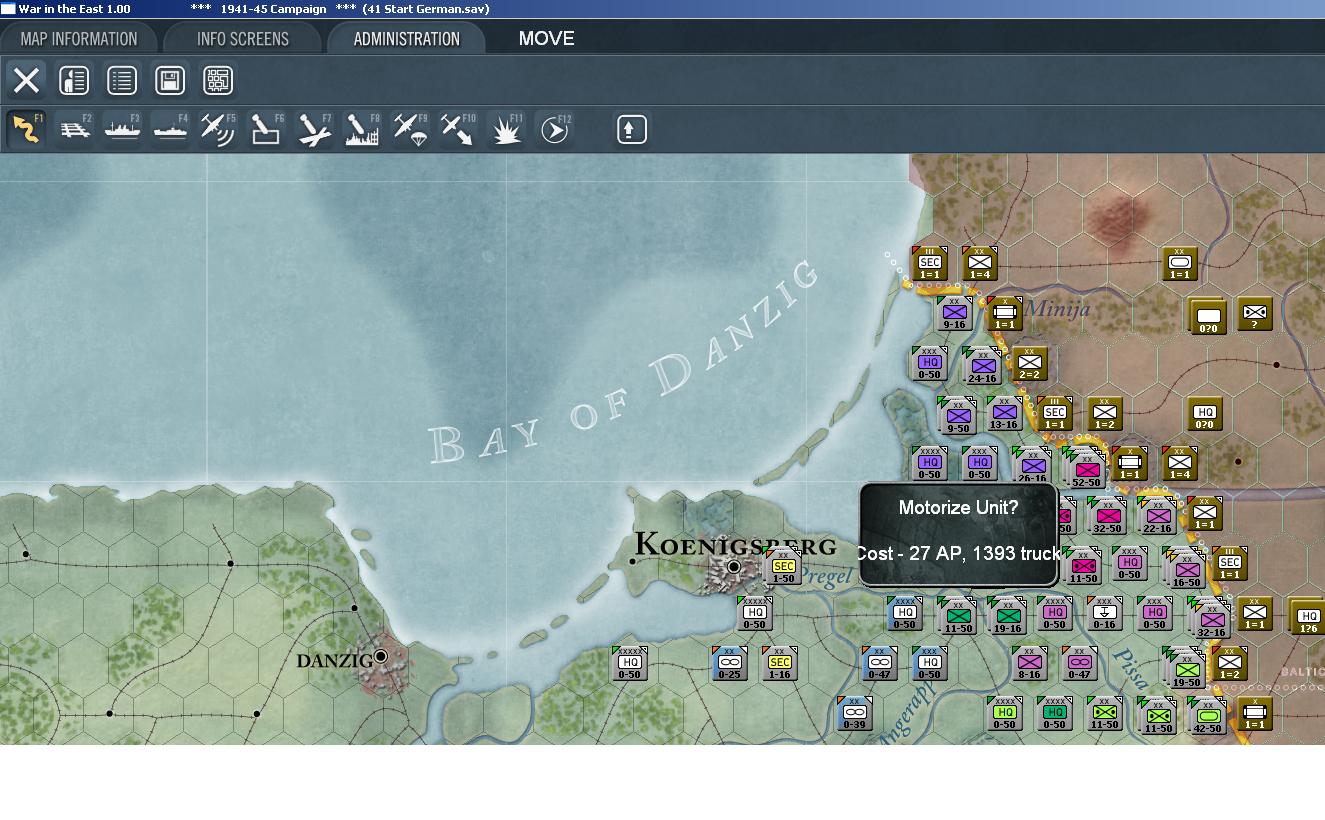This screenshot has height=820, width=1325.
Task: Click the Soviet unit marked with ?
Action: point(1255,314)
